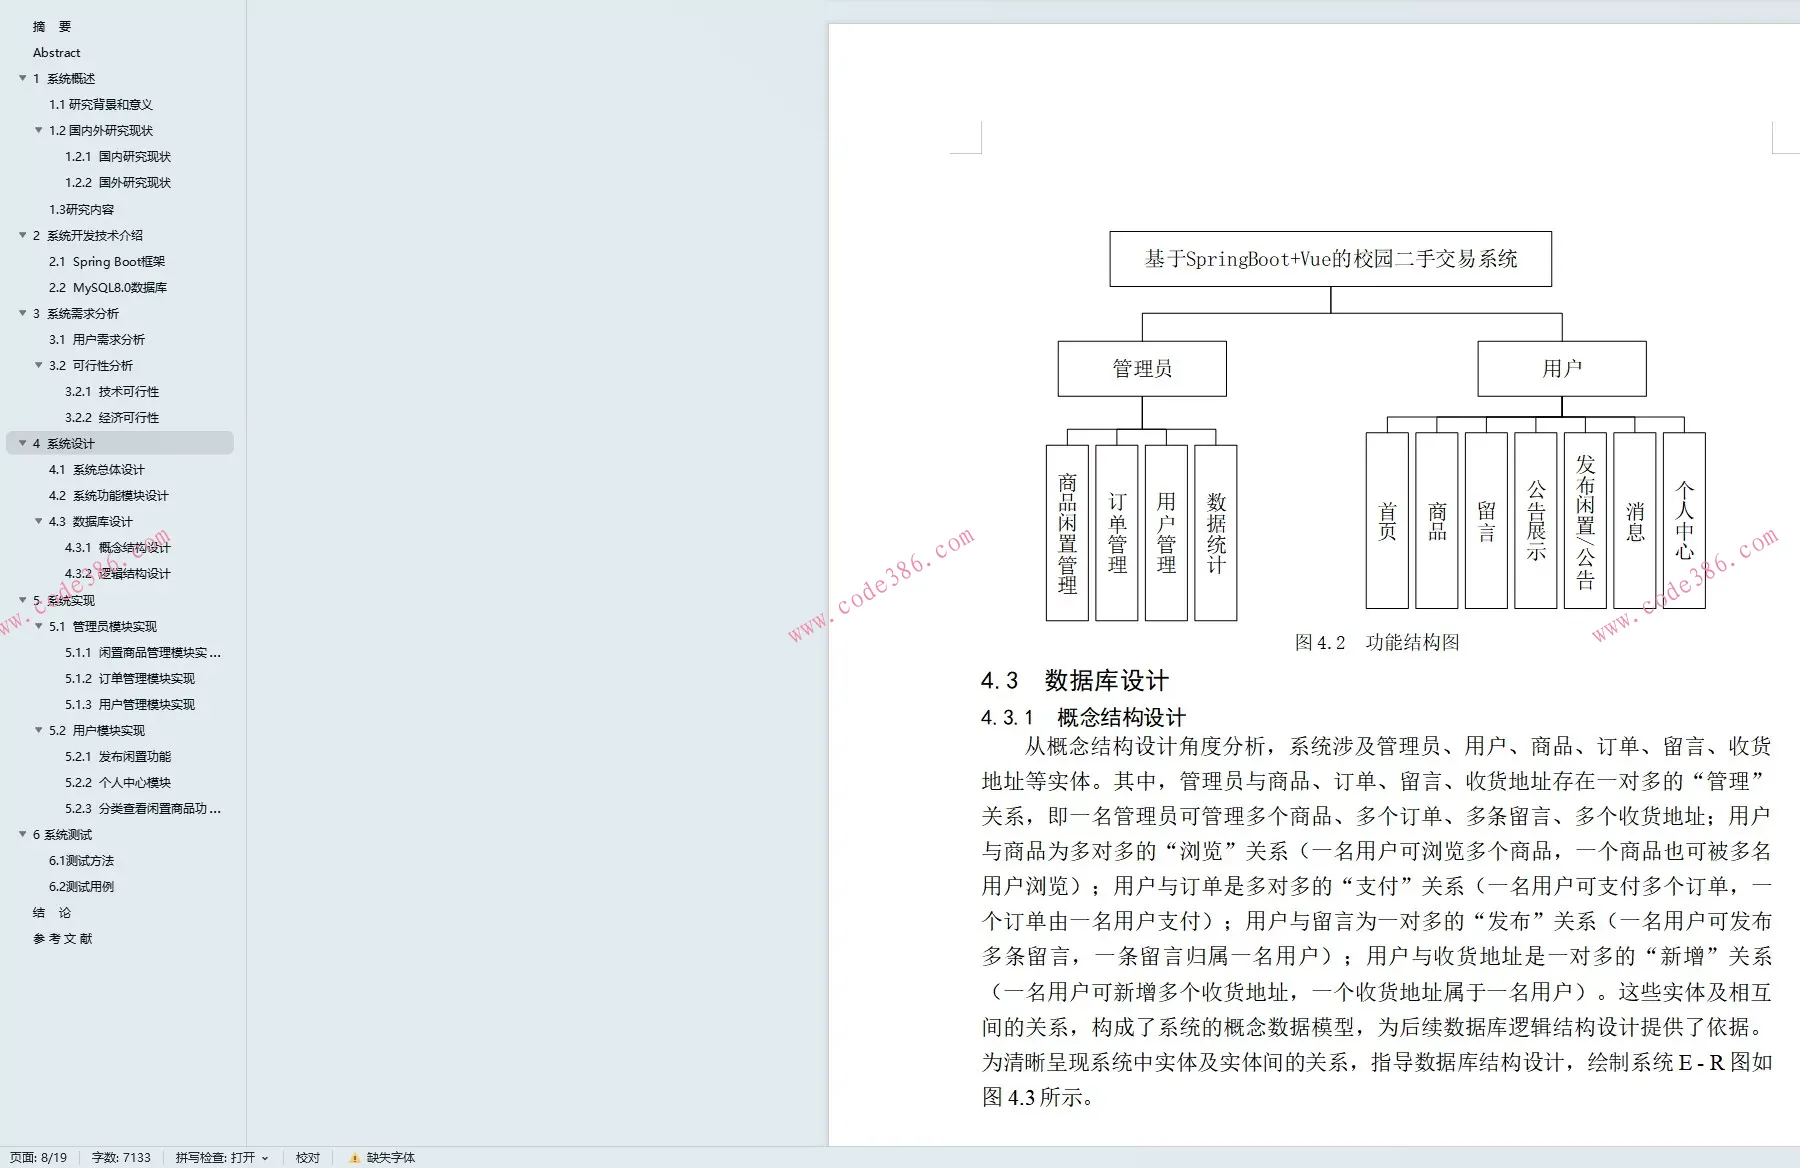Jump to the "摘 要" heading
Screen dimensions: 1800x1168
52,26
